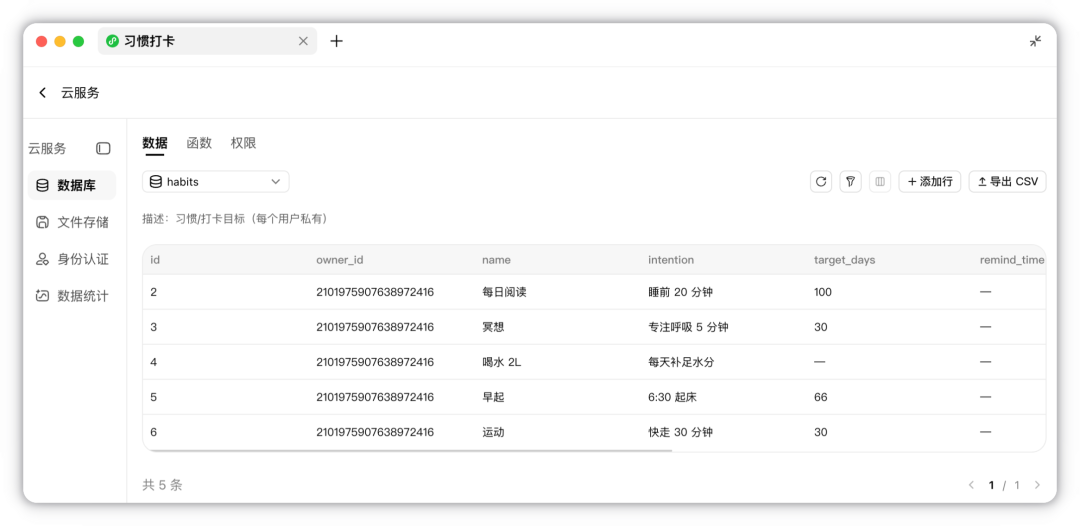
Task: Select the 习惯打卡 browser tab
Action: tap(207, 41)
